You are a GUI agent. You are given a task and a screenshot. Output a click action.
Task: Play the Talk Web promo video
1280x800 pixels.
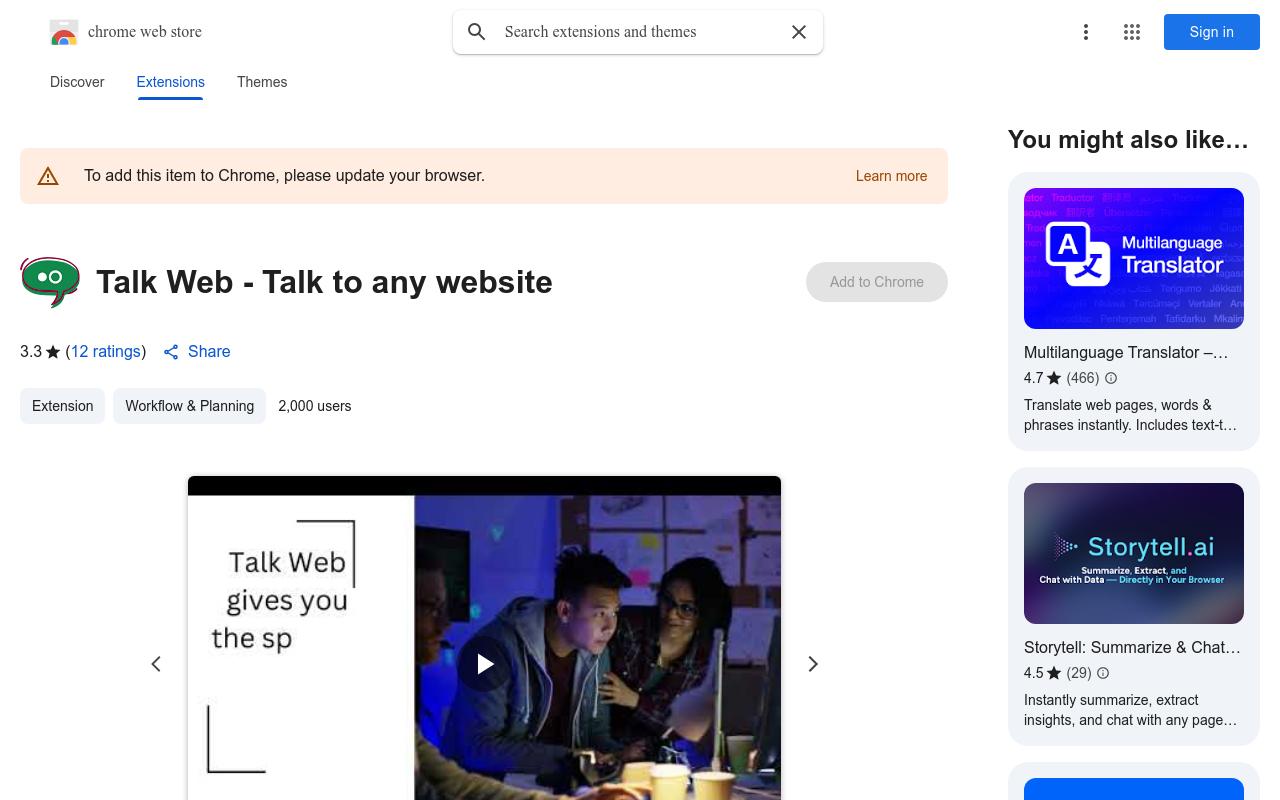[484, 664]
